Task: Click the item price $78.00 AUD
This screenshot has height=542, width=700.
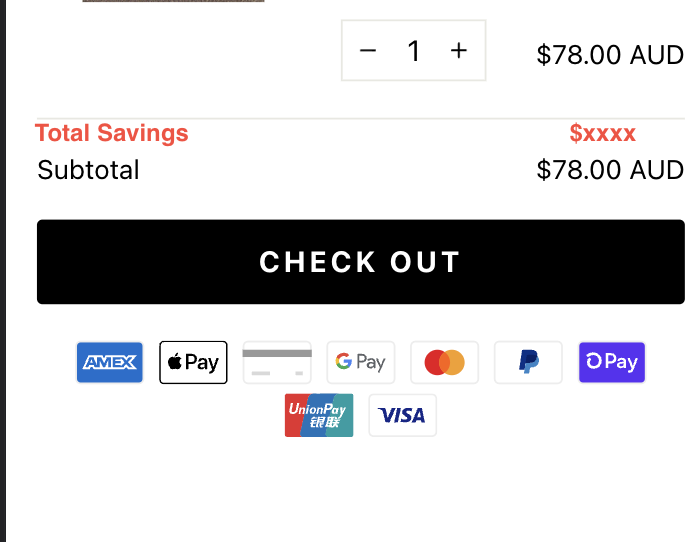Action: (610, 55)
